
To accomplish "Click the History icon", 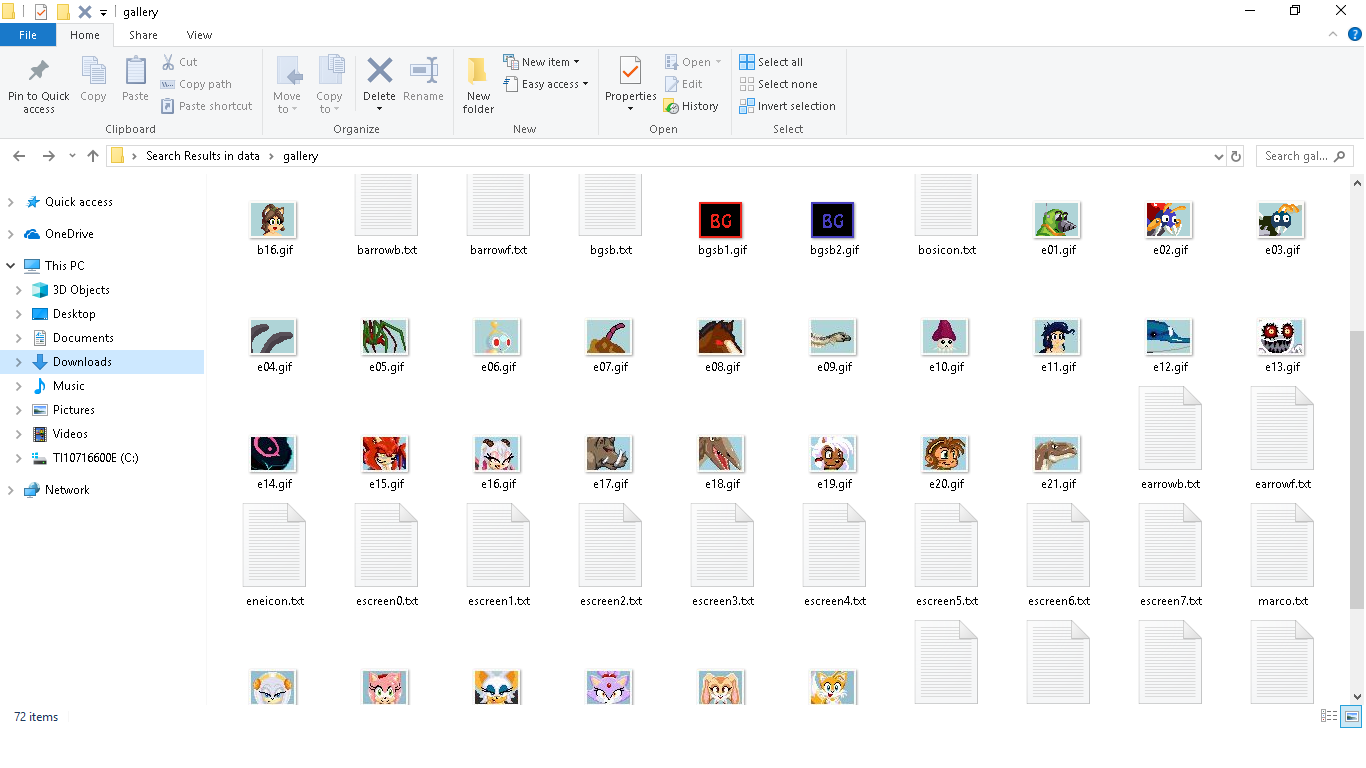I will (x=691, y=106).
